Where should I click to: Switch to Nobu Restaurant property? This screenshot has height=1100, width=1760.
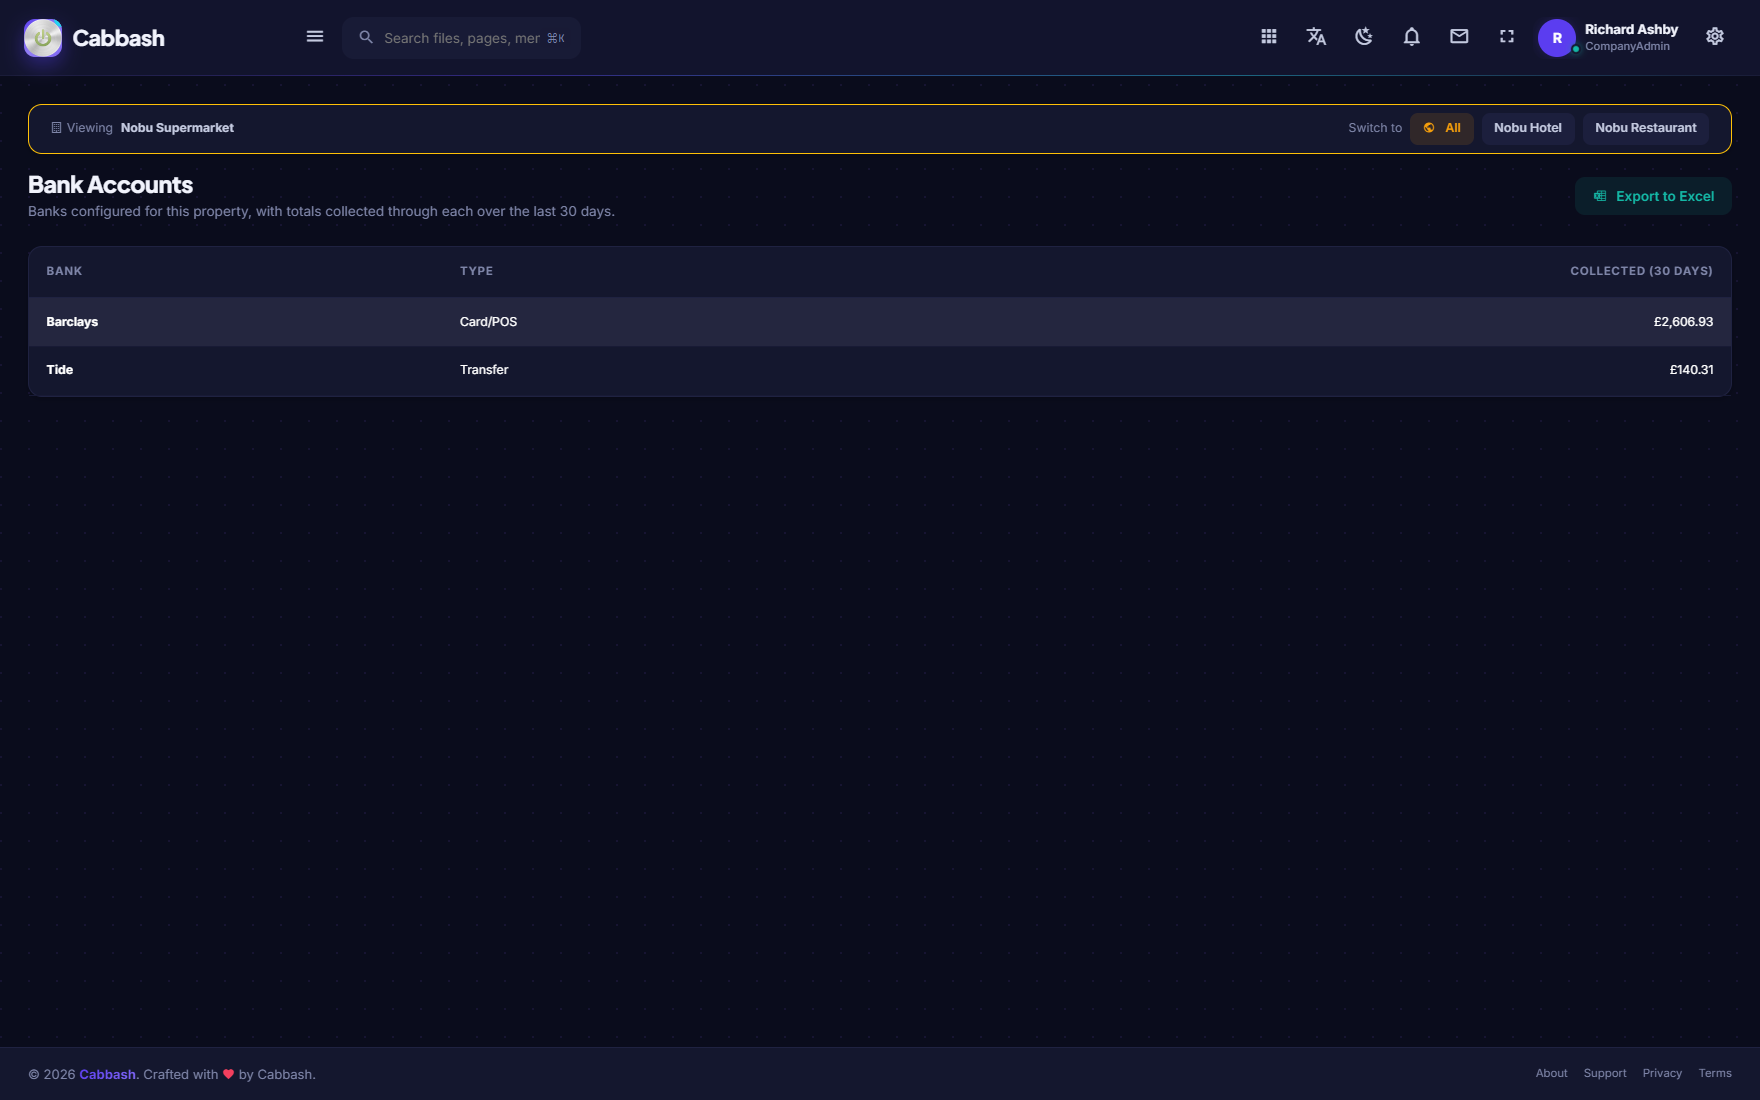[x=1645, y=128]
